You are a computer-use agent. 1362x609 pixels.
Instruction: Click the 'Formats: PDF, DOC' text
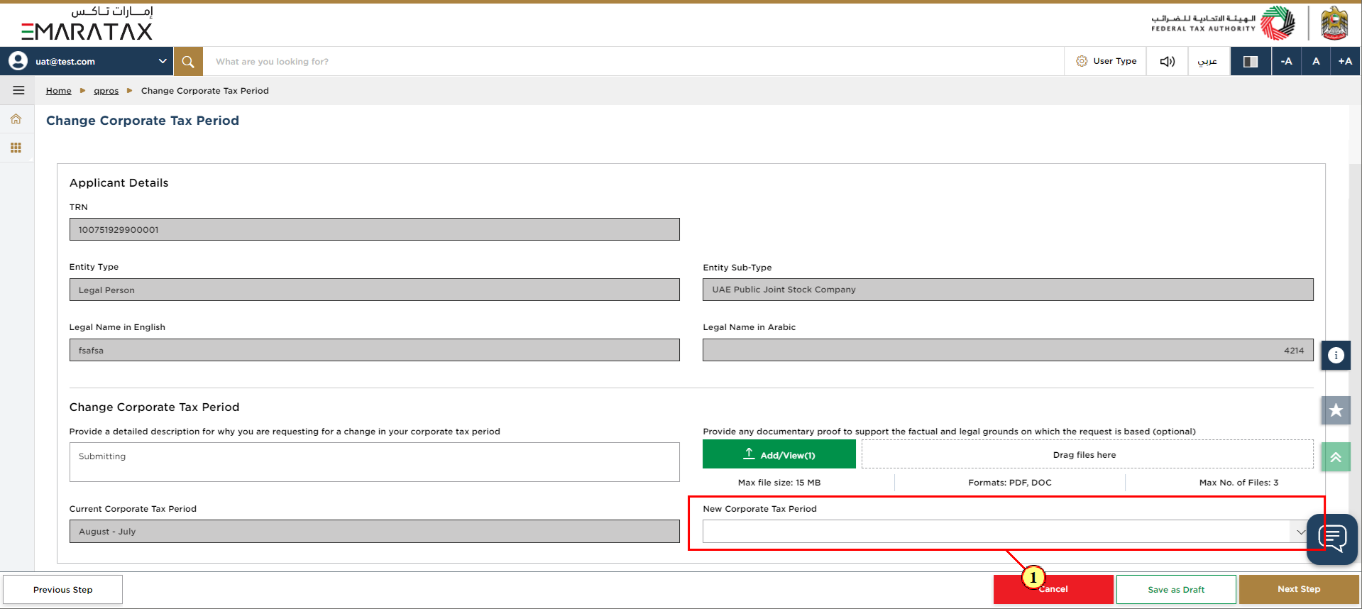[x=1009, y=483]
